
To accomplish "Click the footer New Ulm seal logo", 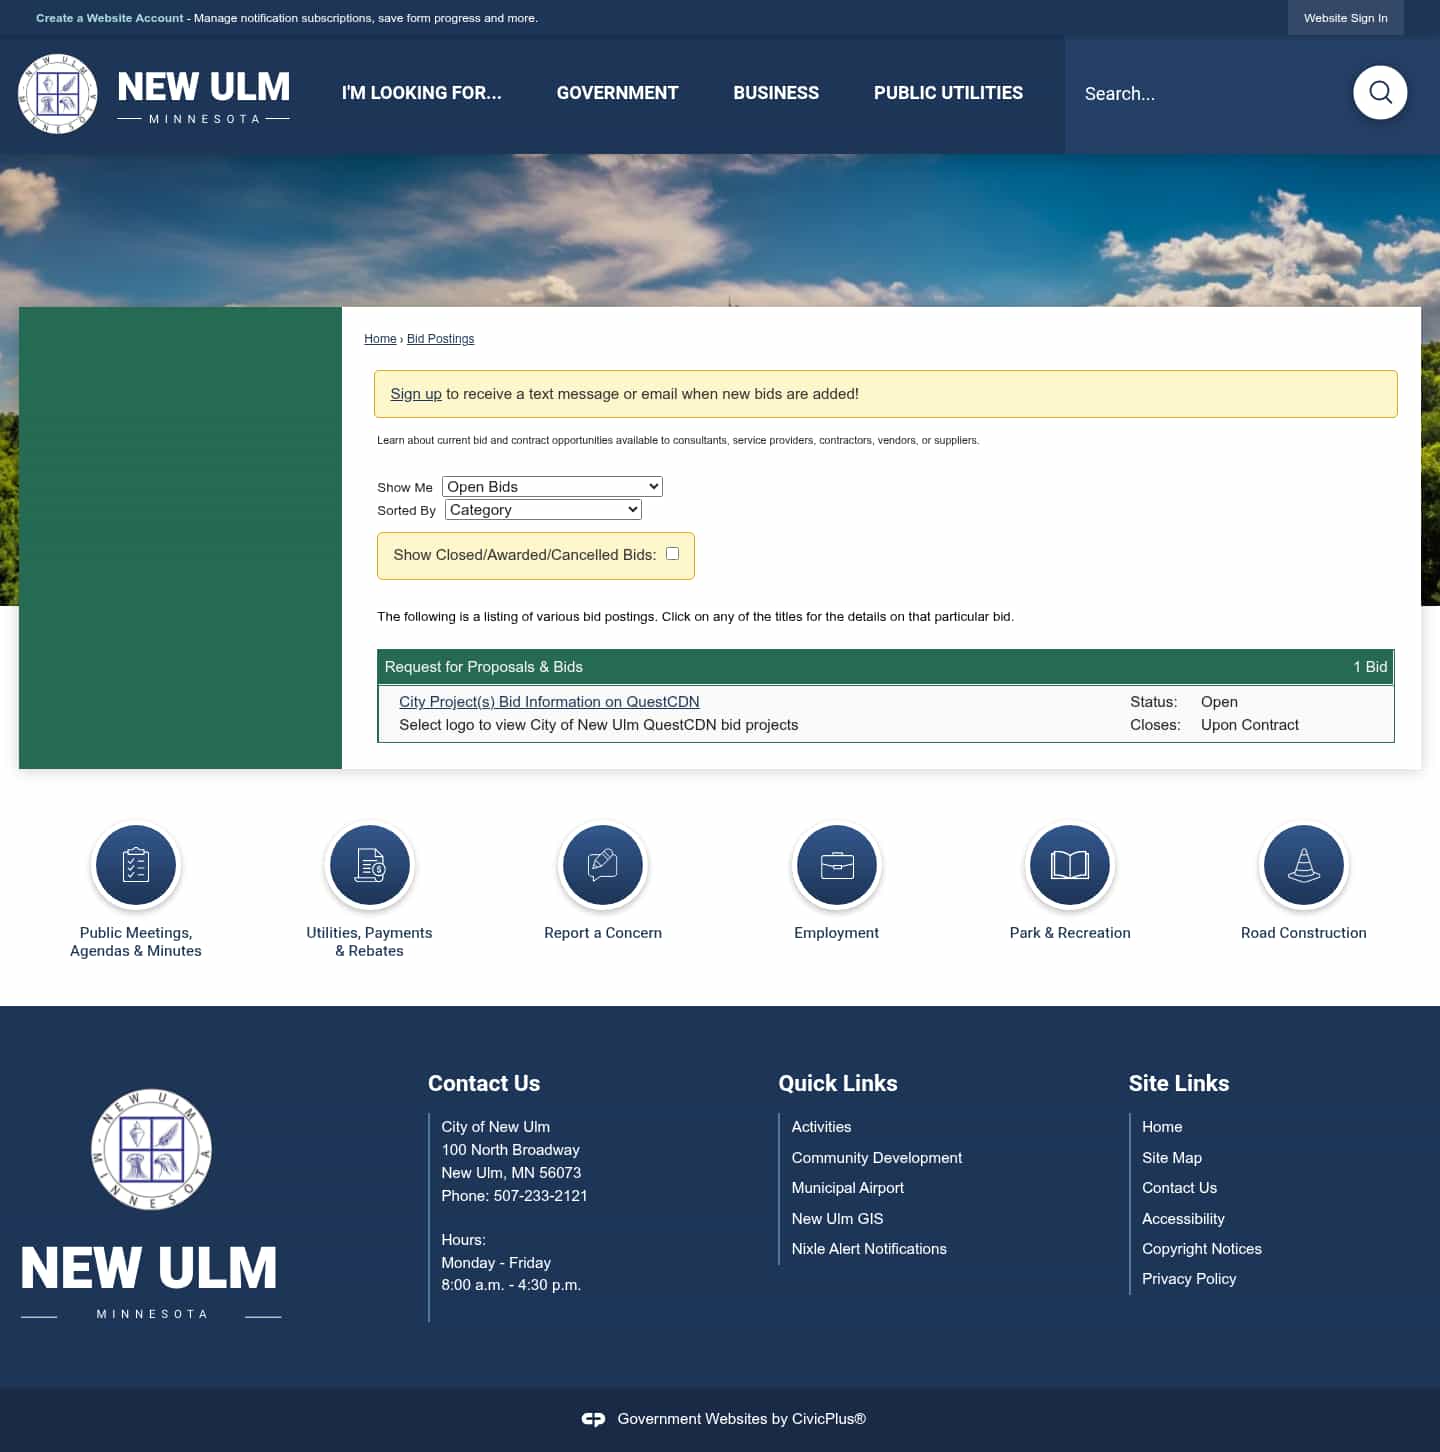I will click(151, 1149).
